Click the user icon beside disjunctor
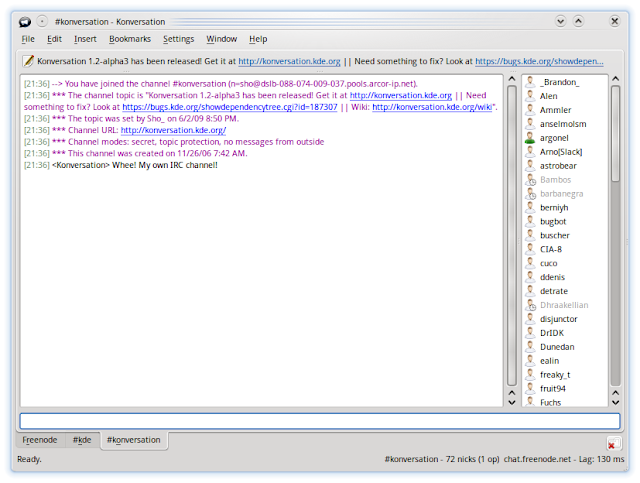The width and height of the screenshot is (640, 483). (x=530, y=319)
